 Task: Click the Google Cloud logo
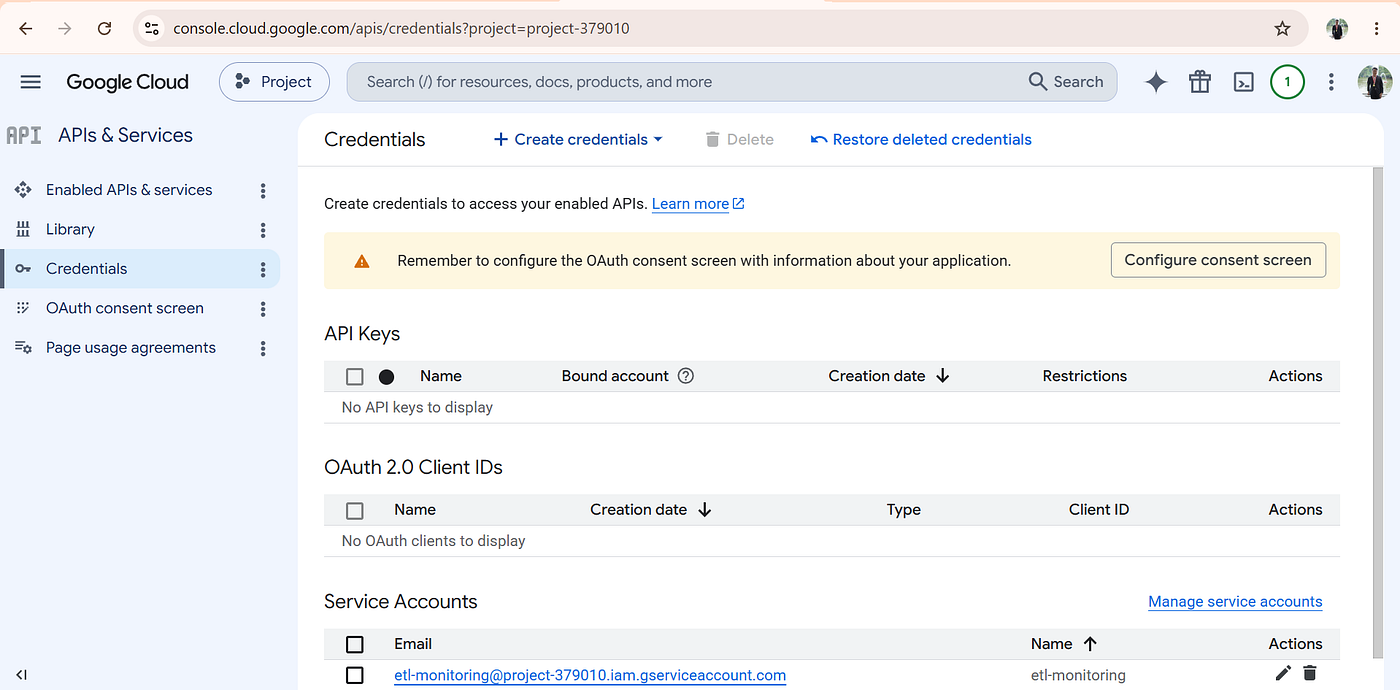point(127,82)
